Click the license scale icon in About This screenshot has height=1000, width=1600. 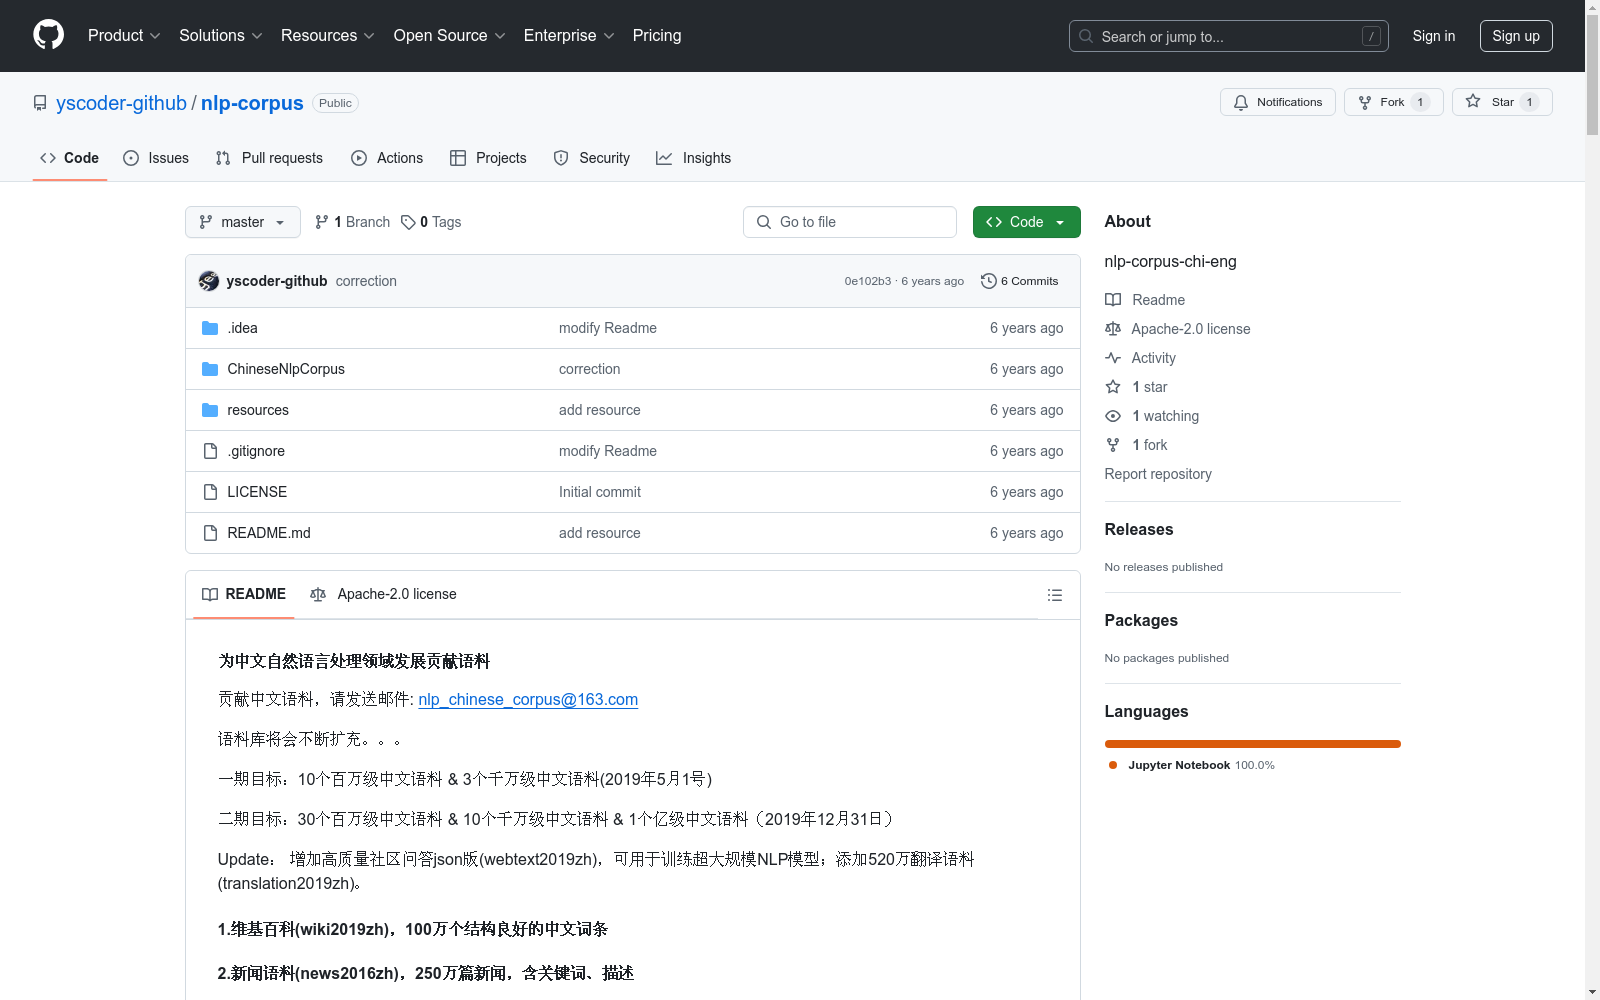(1113, 329)
